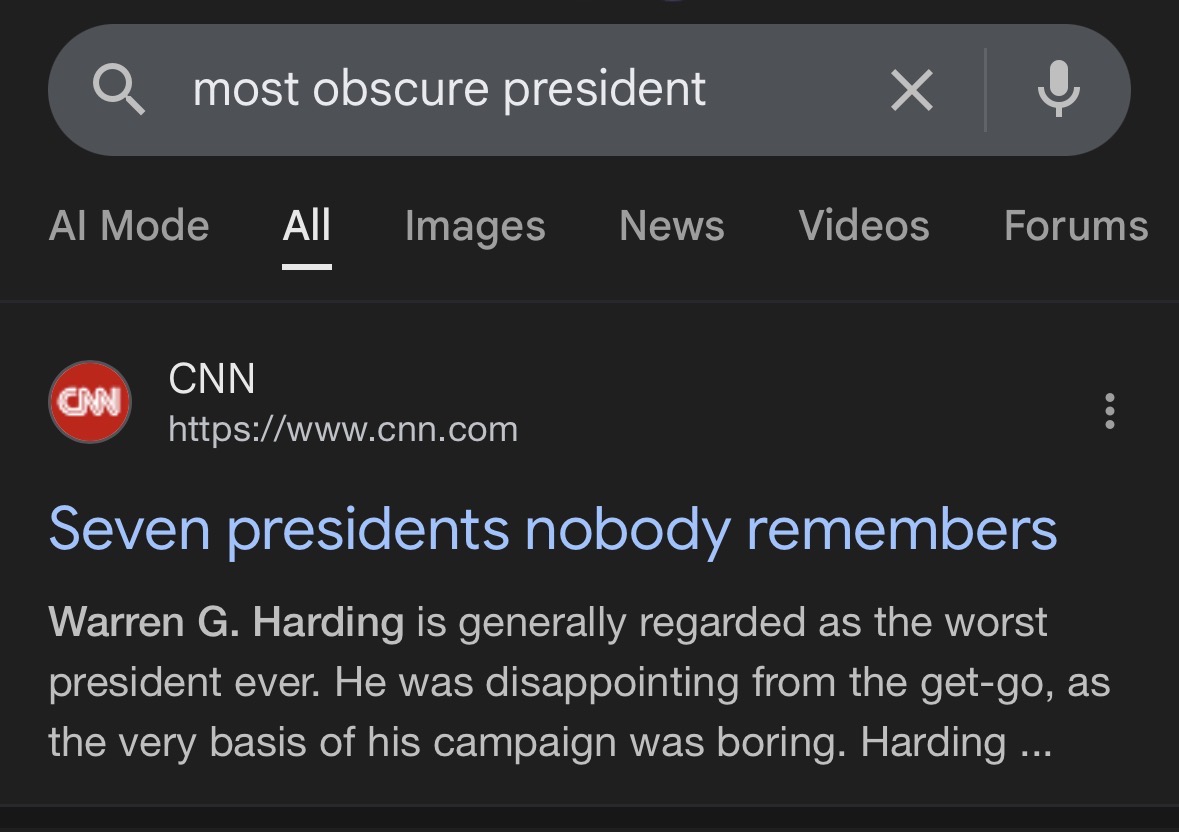Go to the News tab

click(671, 226)
